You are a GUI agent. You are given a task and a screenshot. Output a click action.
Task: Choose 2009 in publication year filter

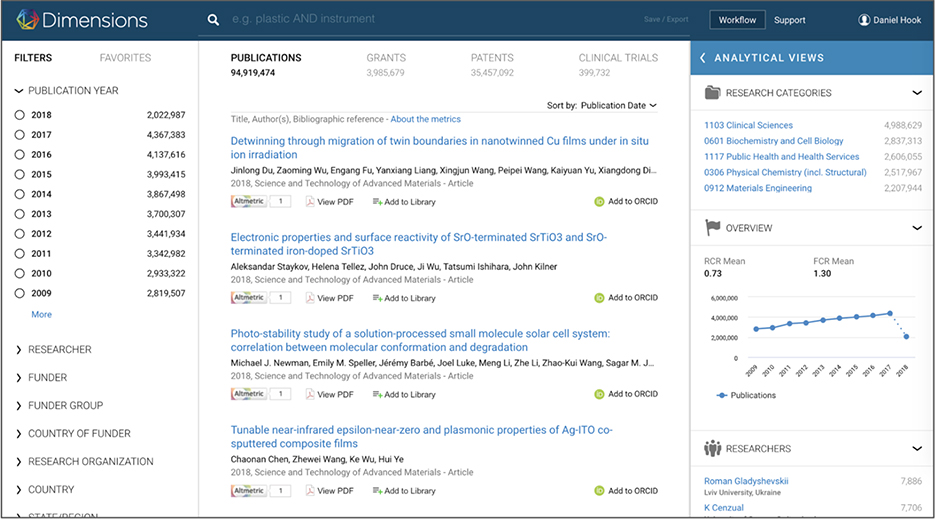click(20, 294)
